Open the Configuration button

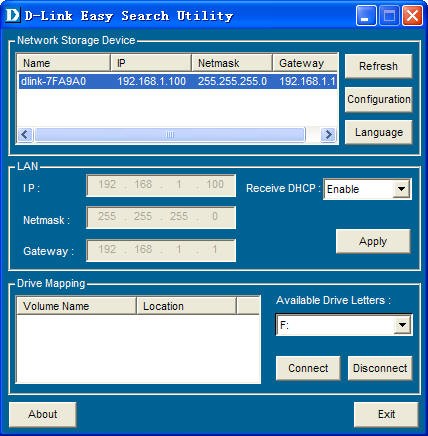coord(378,99)
